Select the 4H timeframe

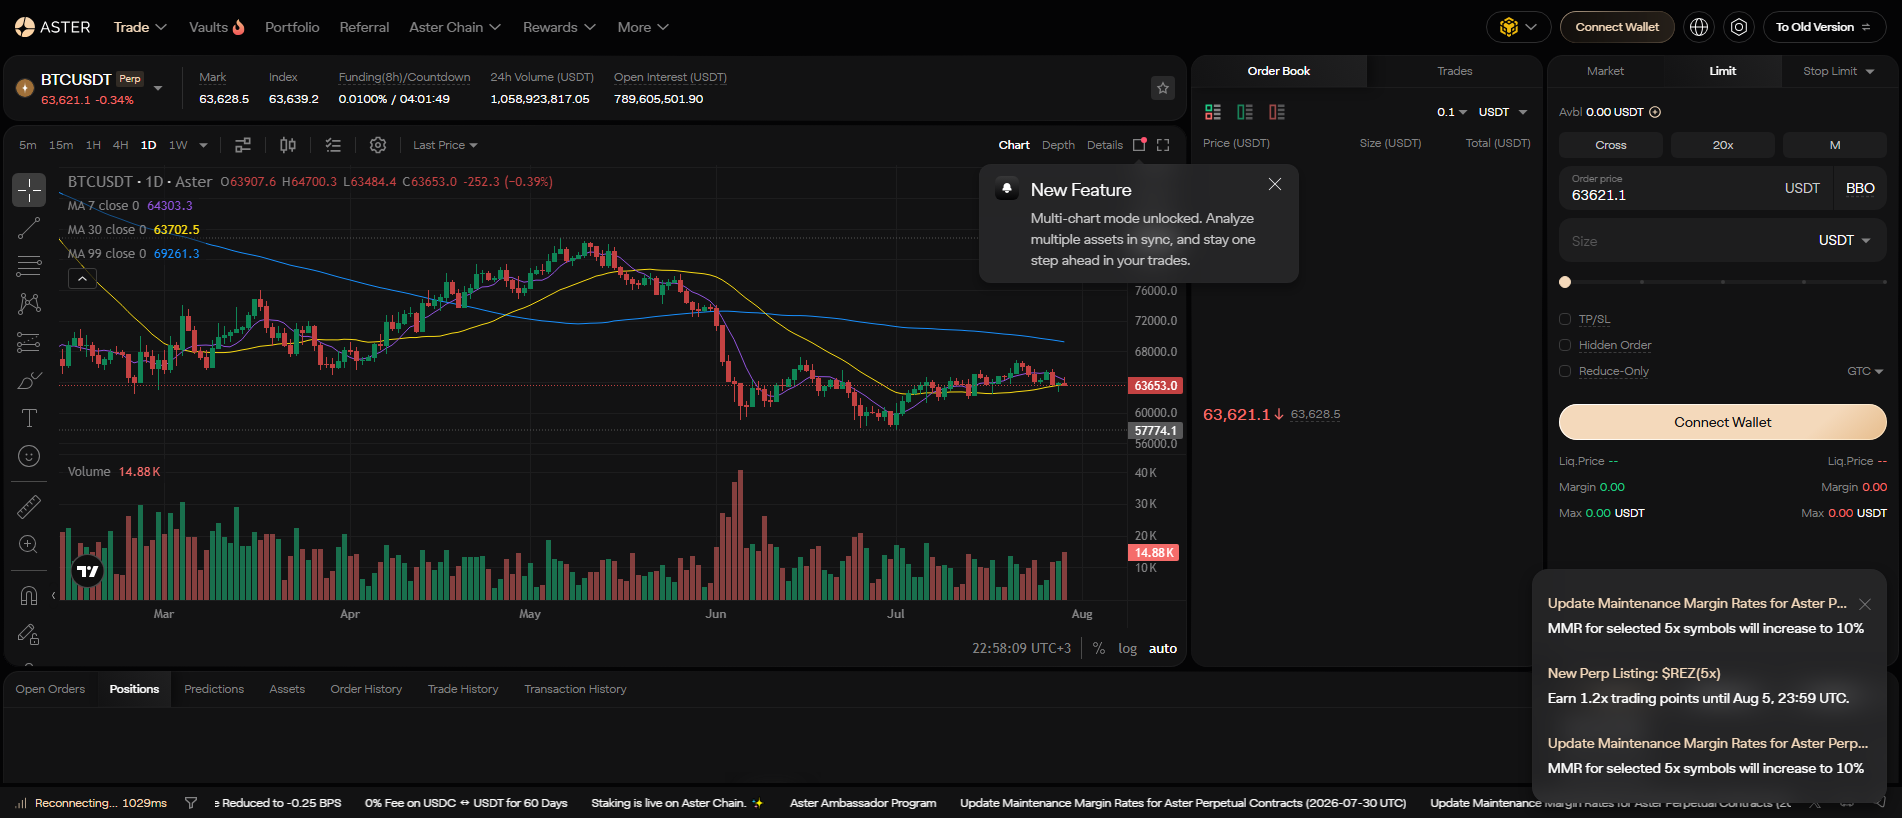pyautogui.click(x=120, y=145)
